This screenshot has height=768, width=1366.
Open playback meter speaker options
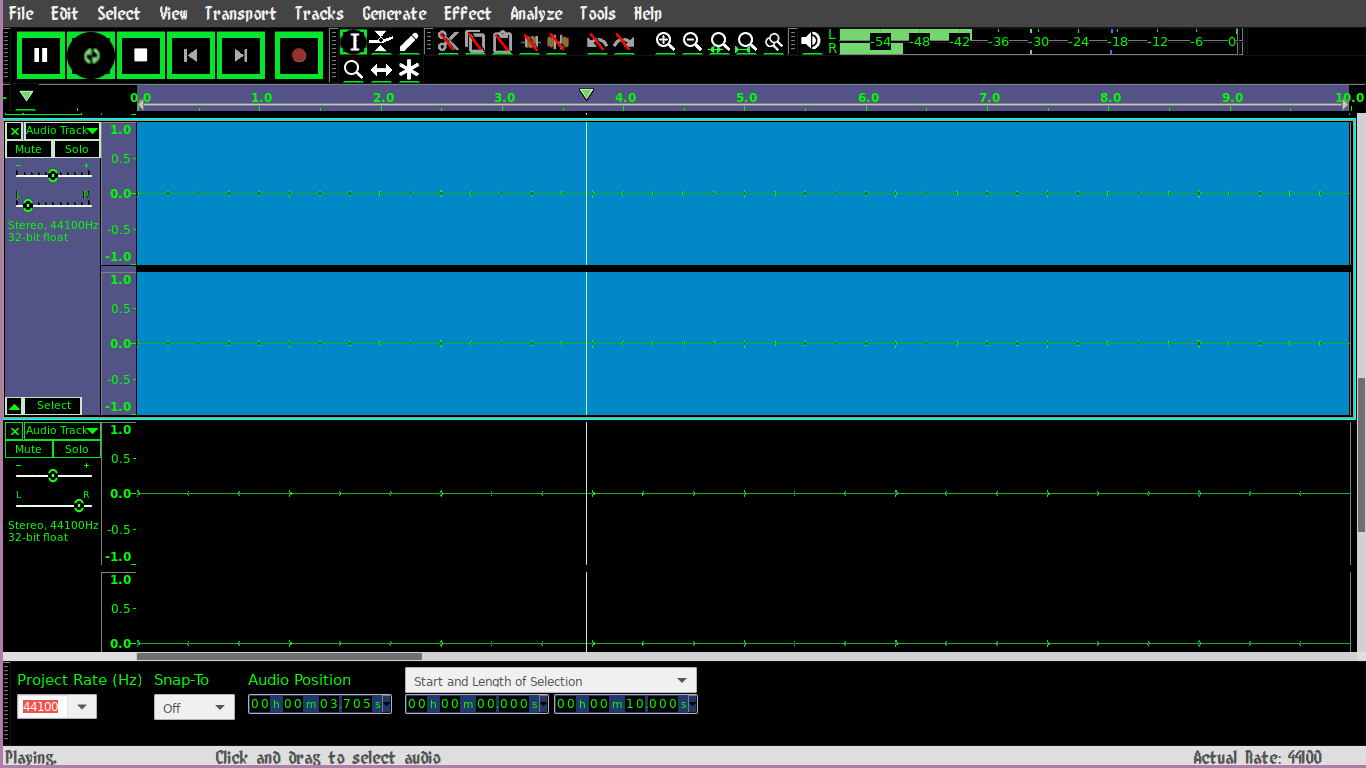[x=811, y=41]
